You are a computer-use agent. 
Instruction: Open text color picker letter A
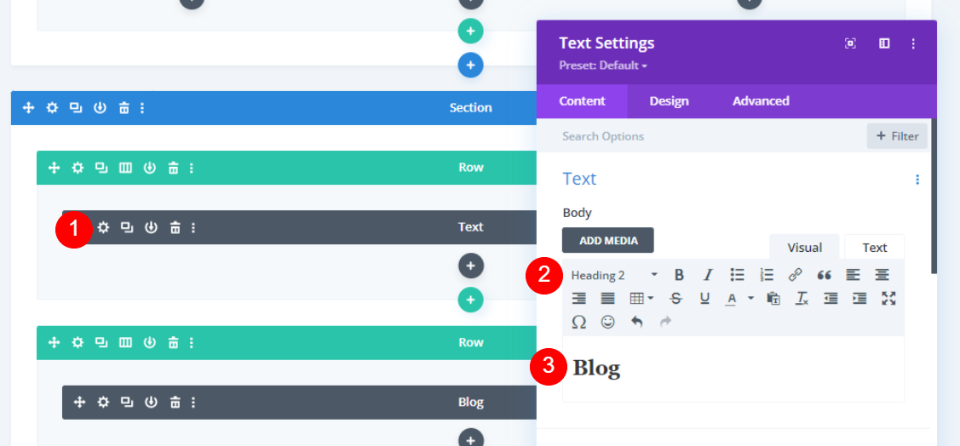[731, 298]
